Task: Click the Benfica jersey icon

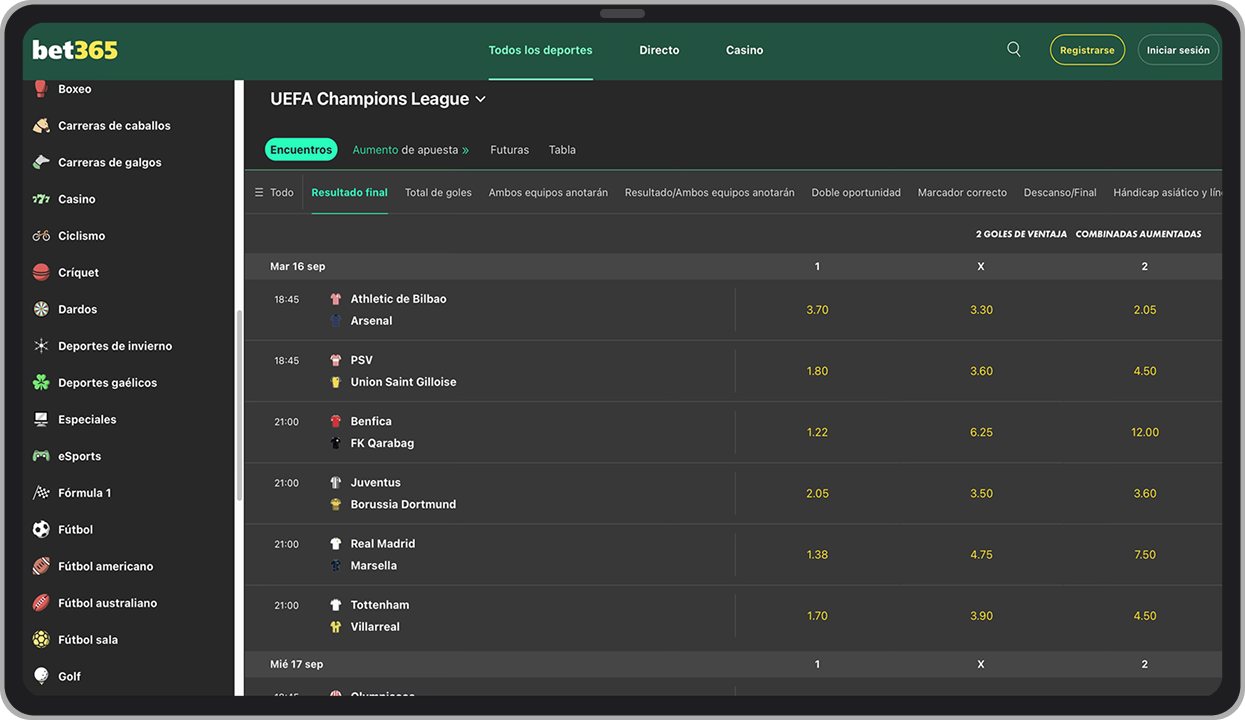Action: click(x=336, y=421)
